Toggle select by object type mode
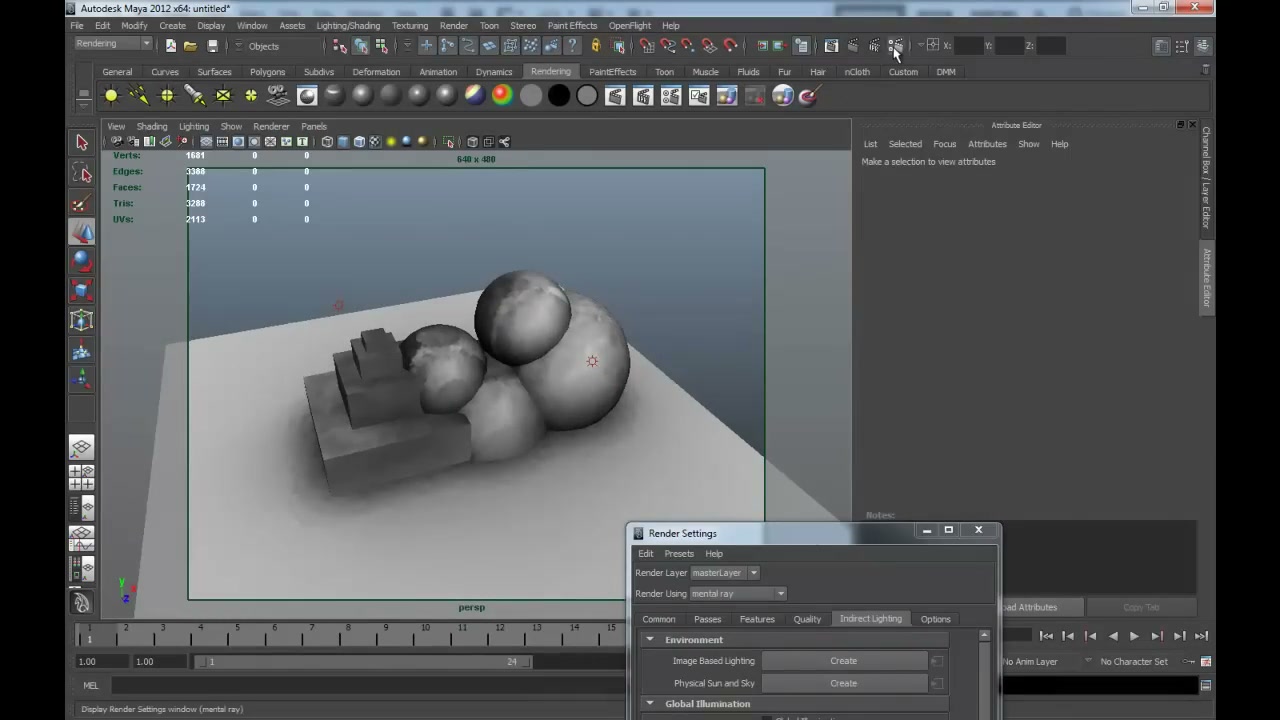Viewport: 1280px width, 720px height. pyautogui.click(x=361, y=46)
